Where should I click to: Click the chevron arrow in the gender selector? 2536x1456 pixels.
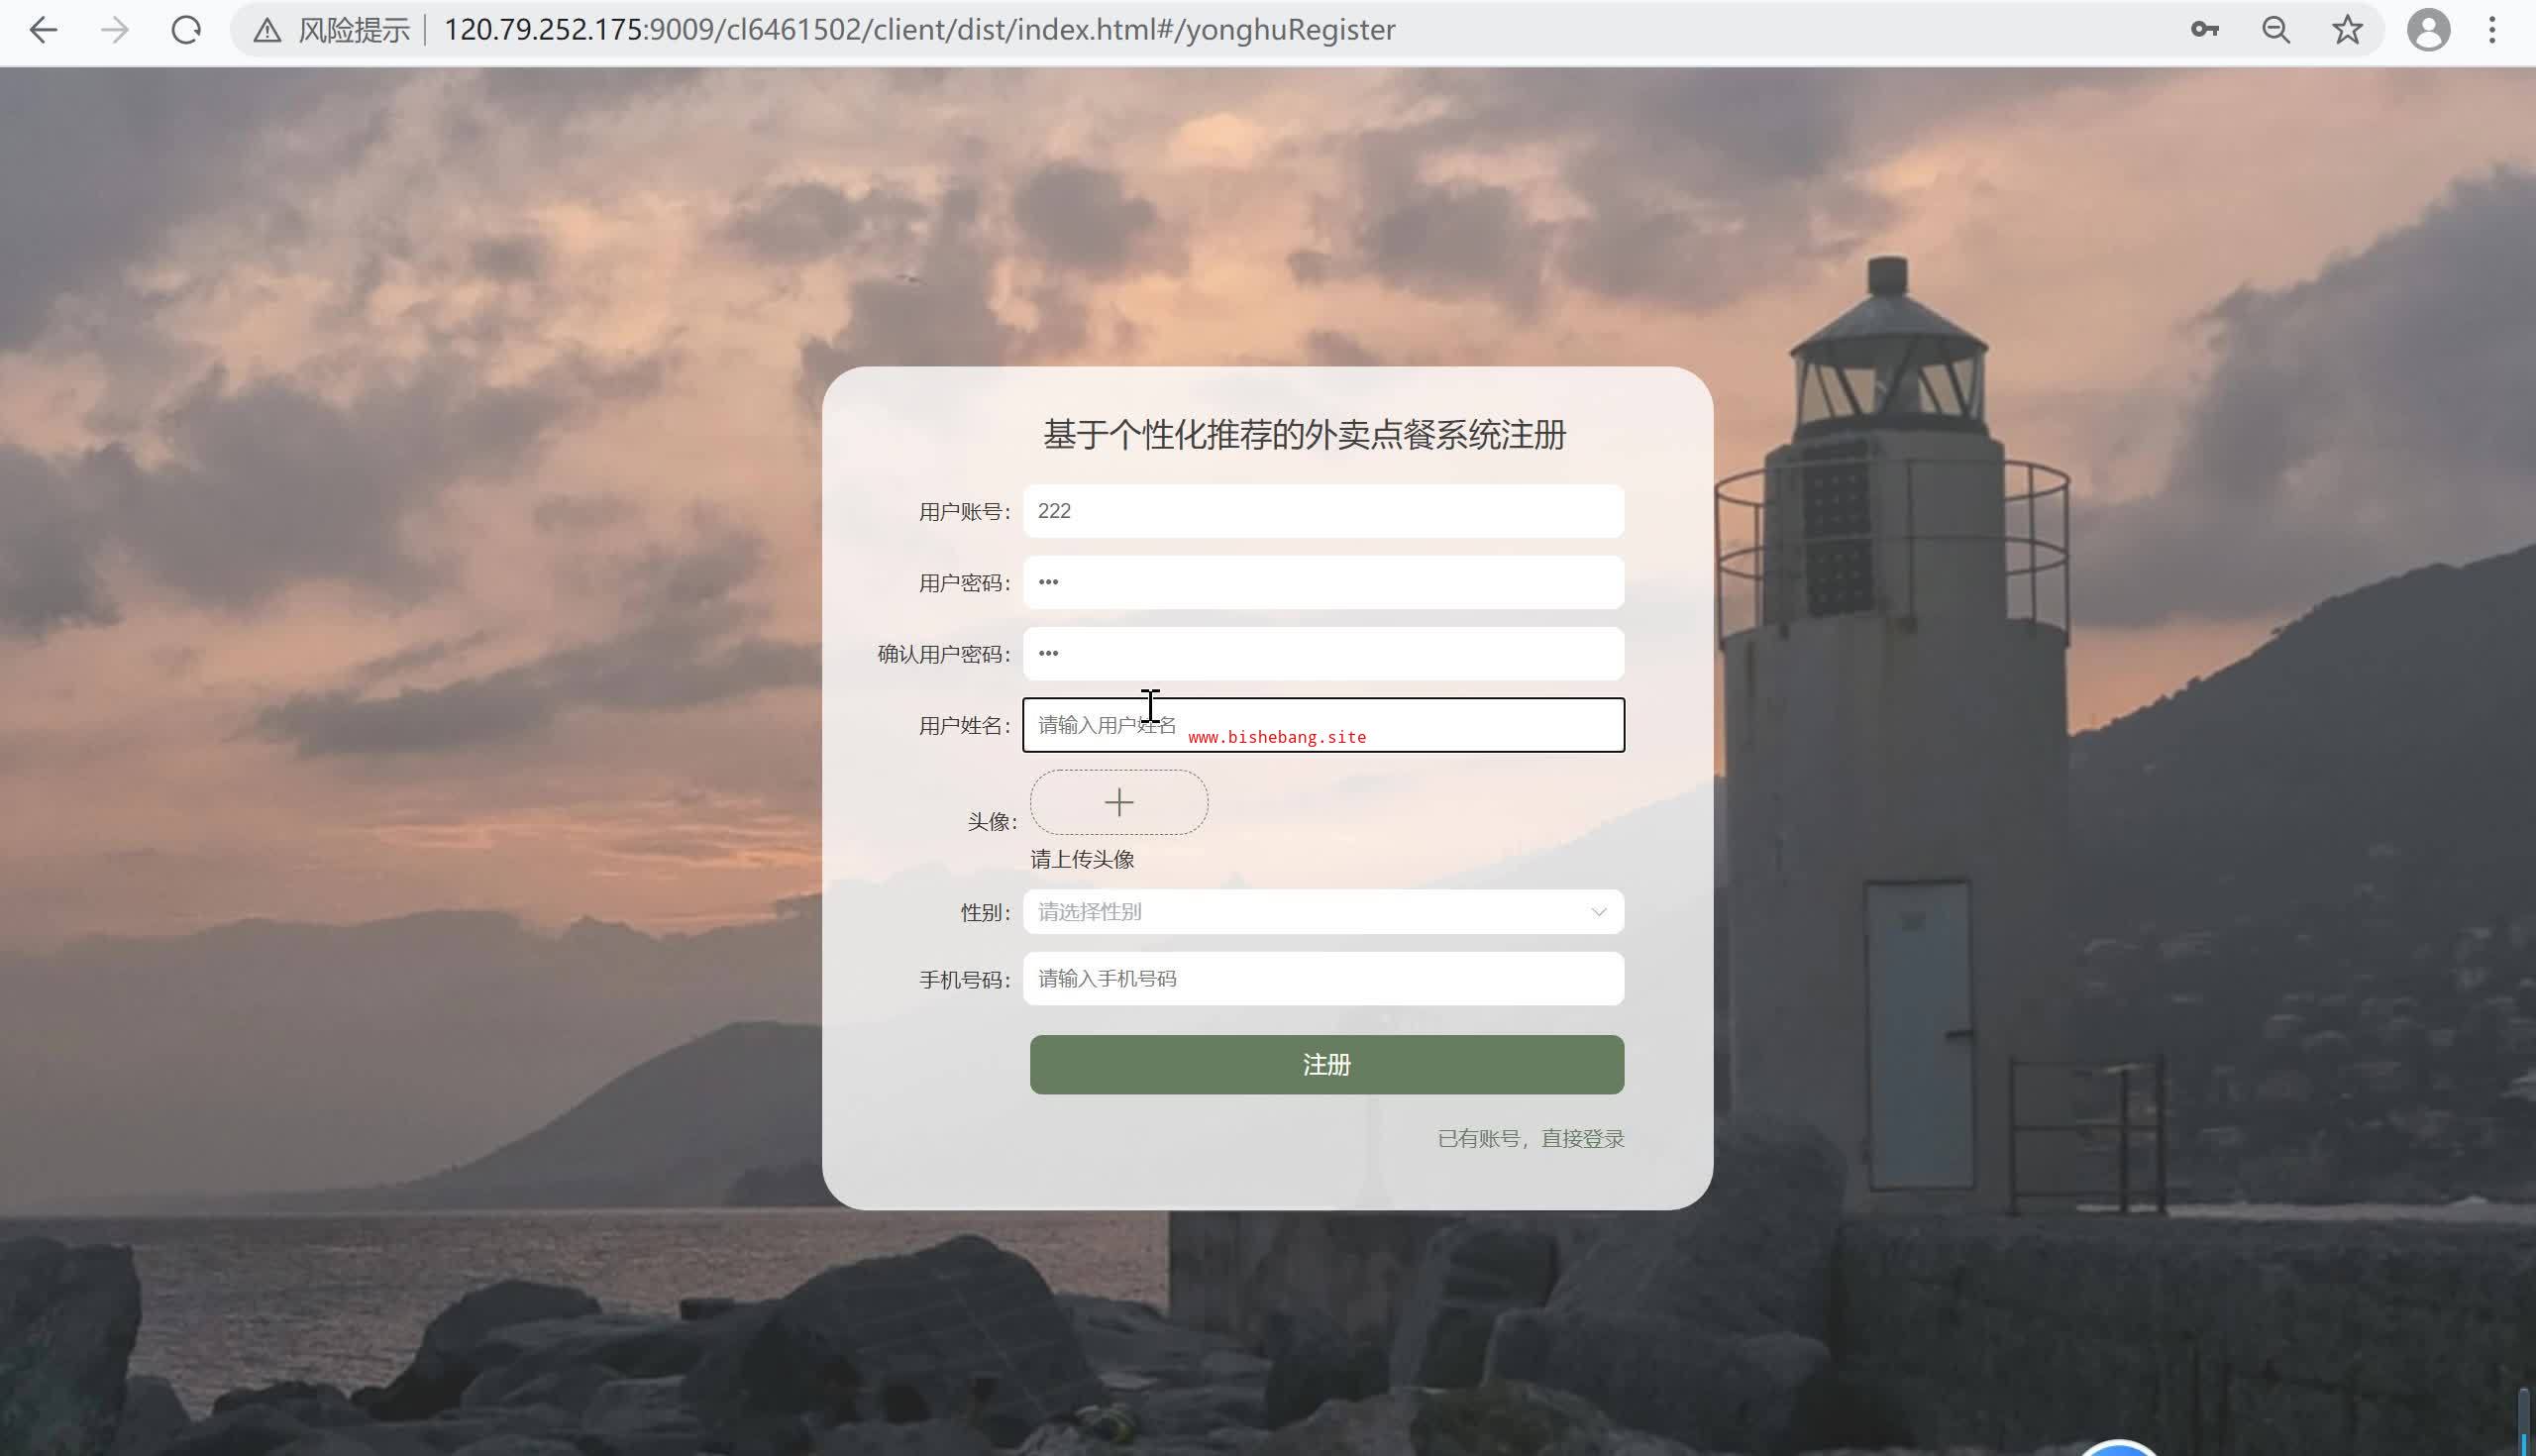point(1598,912)
